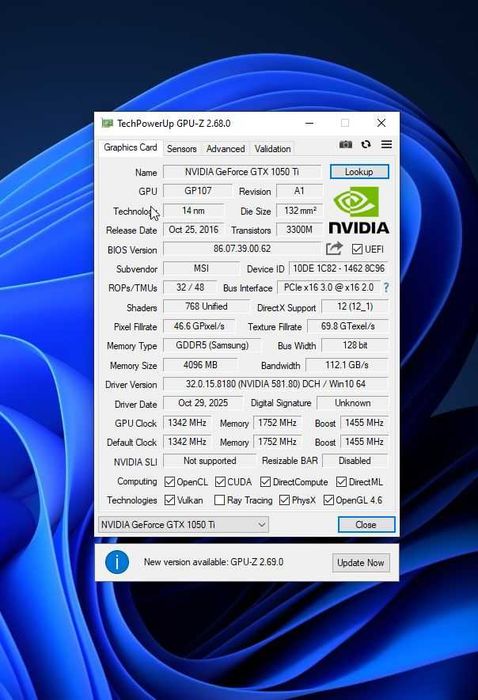The image size is (478, 700).
Task: Toggle the PhysX checkbox
Action: [284, 500]
